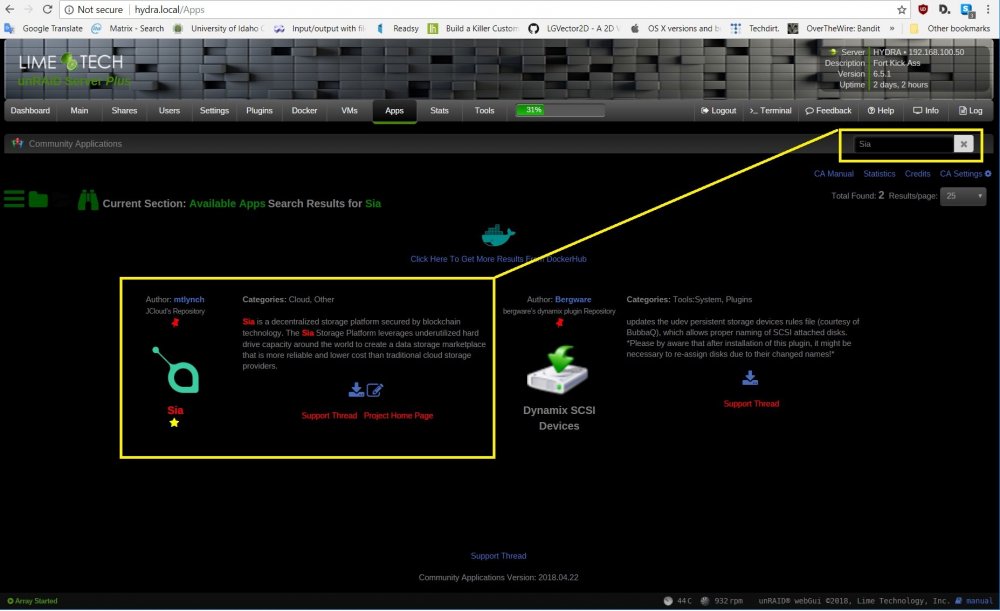Click the Google Translate bookmark
1000x611 pixels.
44,28
